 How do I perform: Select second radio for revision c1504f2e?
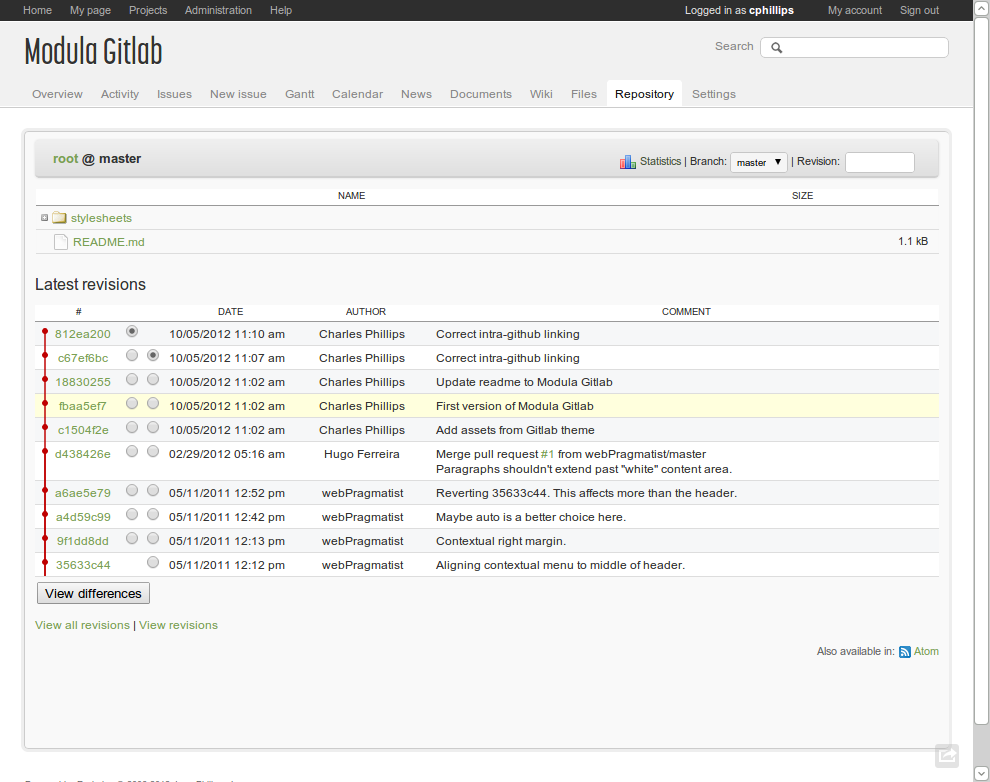(153, 427)
